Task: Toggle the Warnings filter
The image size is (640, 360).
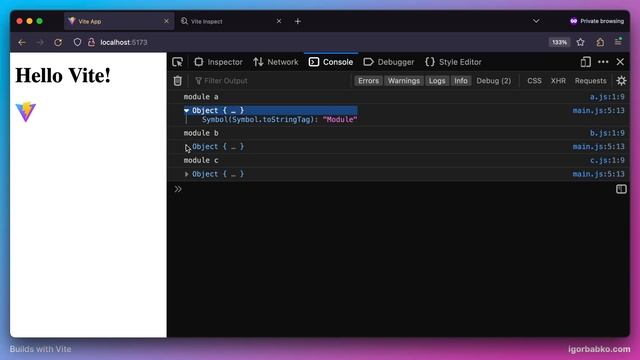Action: [404, 81]
